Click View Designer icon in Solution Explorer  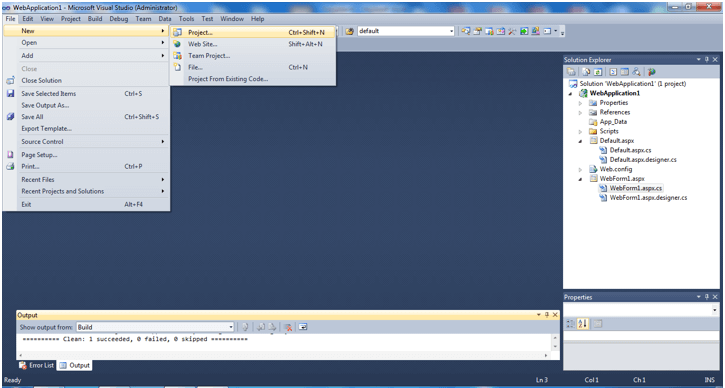coord(624,72)
